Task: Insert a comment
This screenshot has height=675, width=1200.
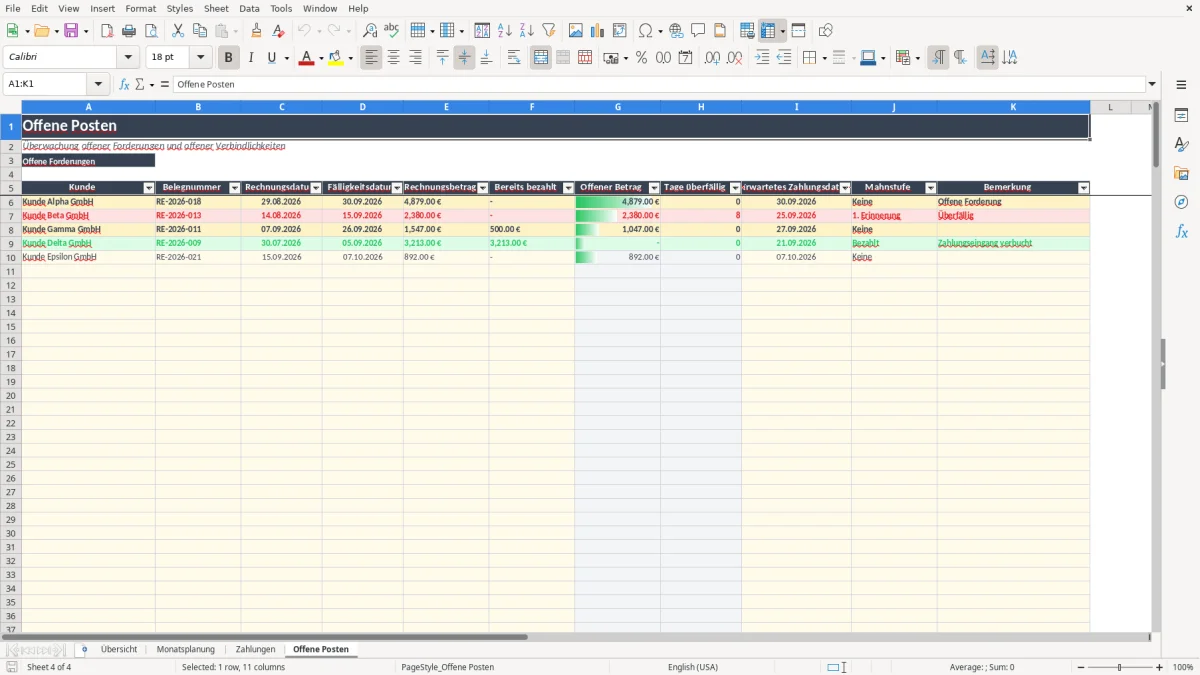Action: [x=698, y=31]
